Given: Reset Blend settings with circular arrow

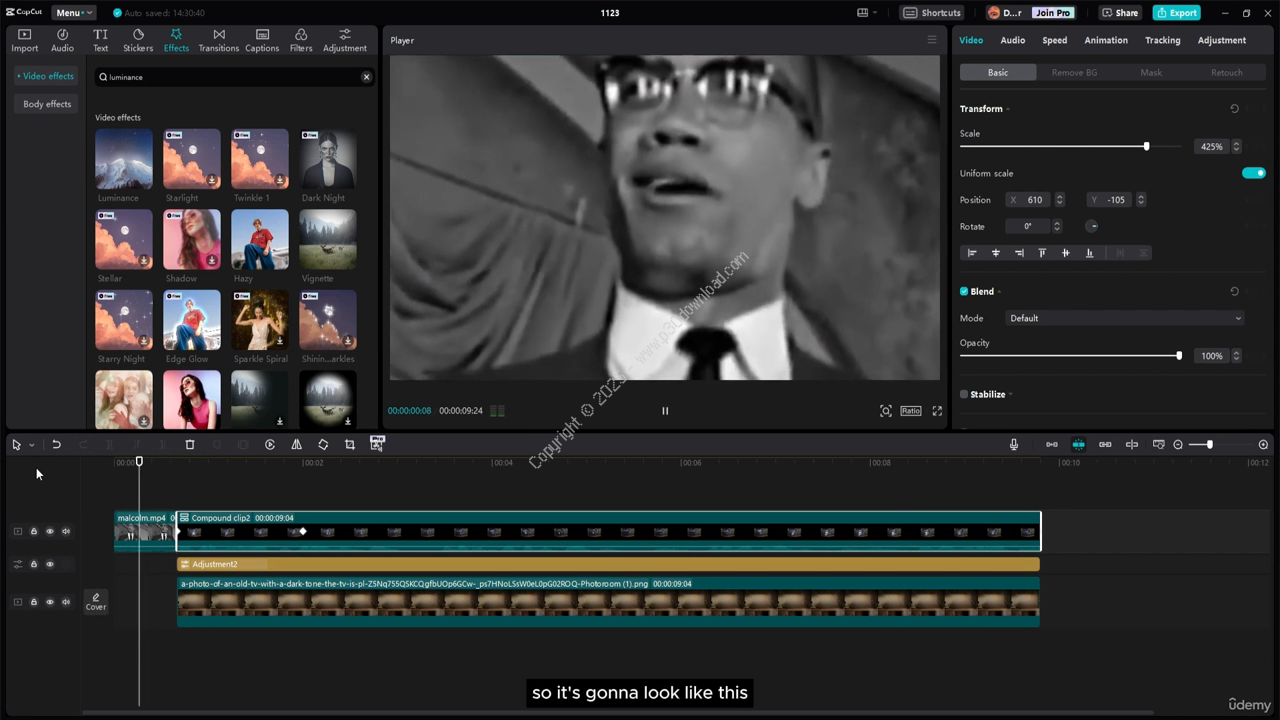Looking at the screenshot, I should tap(1234, 292).
